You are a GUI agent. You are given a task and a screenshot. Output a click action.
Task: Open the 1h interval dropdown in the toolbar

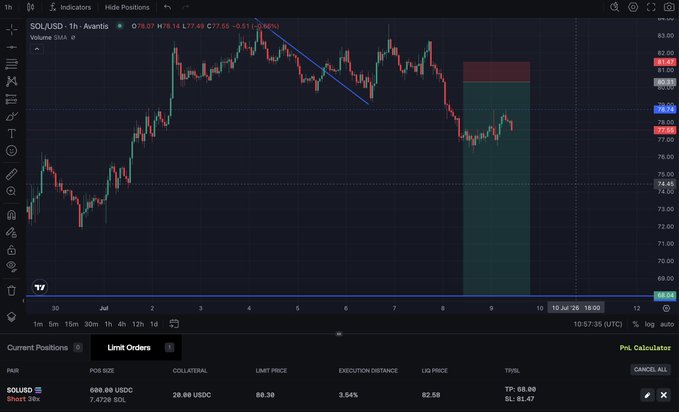coord(8,7)
